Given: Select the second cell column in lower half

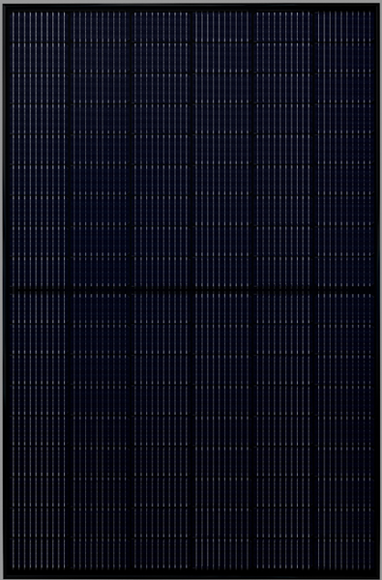Looking at the screenshot, I should [x=100, y=431].
